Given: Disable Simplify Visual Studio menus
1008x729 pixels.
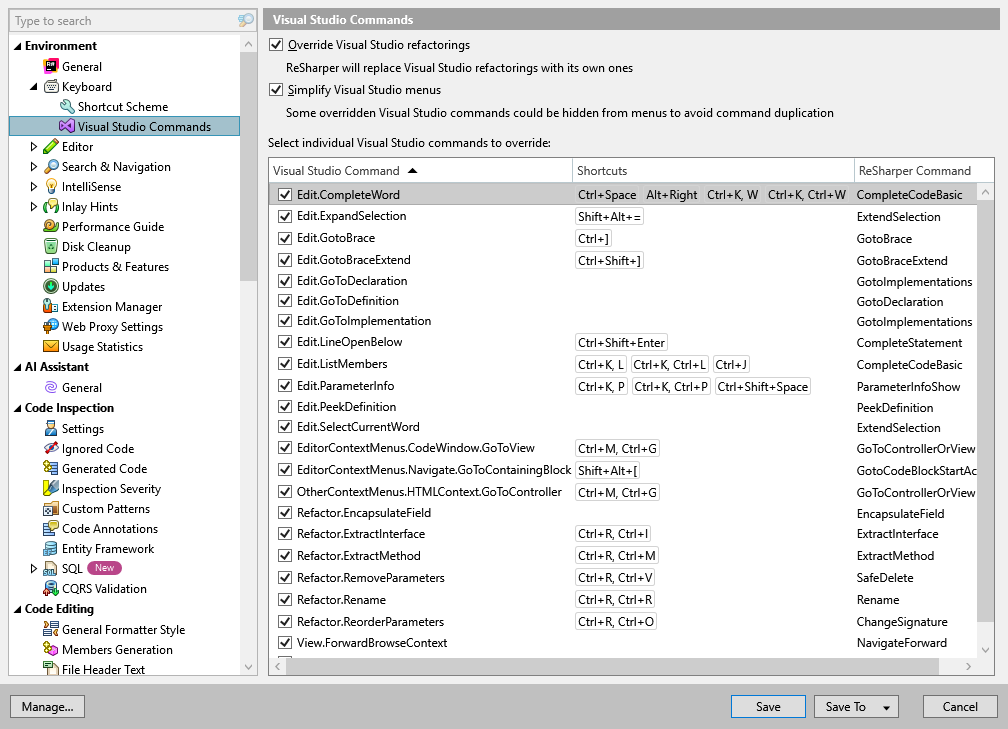Looking at the screenshot, I should [x=275, y=89].
